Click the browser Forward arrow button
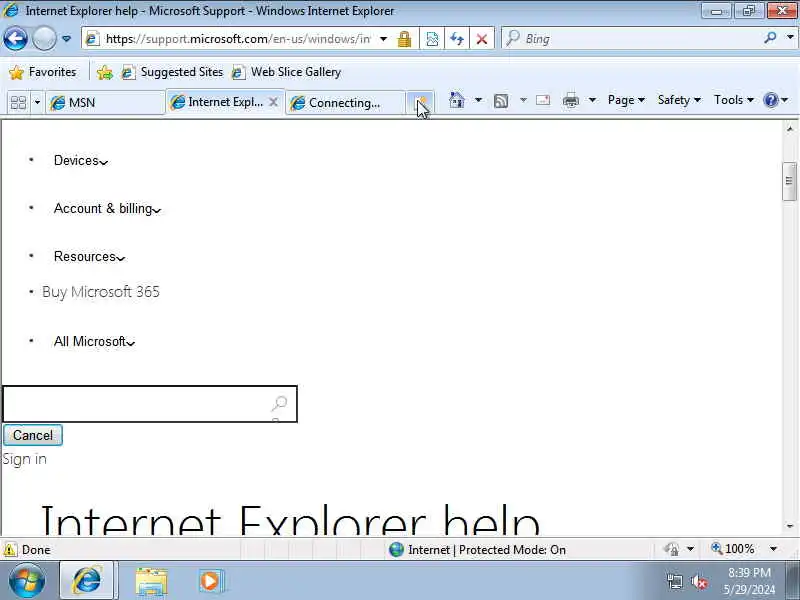 (x=44, y=38)
